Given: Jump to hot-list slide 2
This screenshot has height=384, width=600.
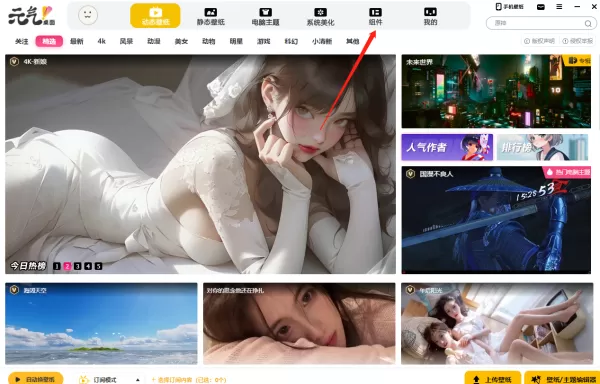Looking at the screenshot, I should coord(67,266).
